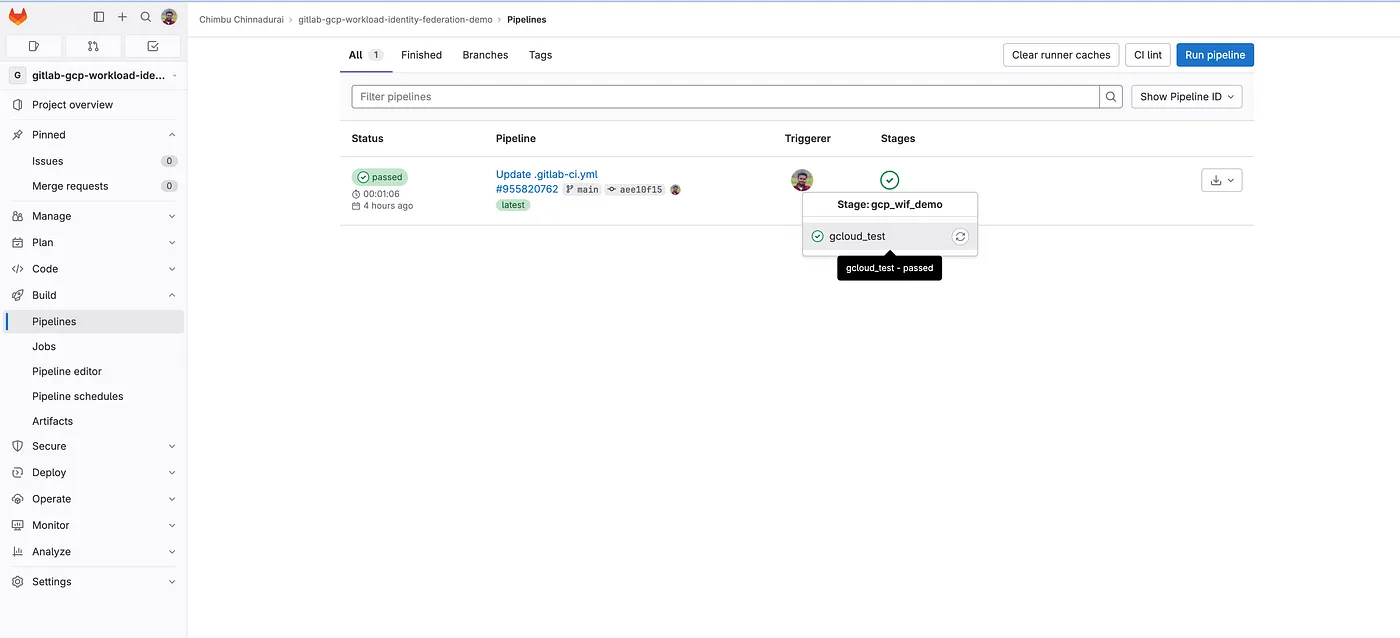This screenshot has width=1400, height=638.
Task: Open pipeline #955820762 link
Action: pyautogui.click(x=527, y=189)
